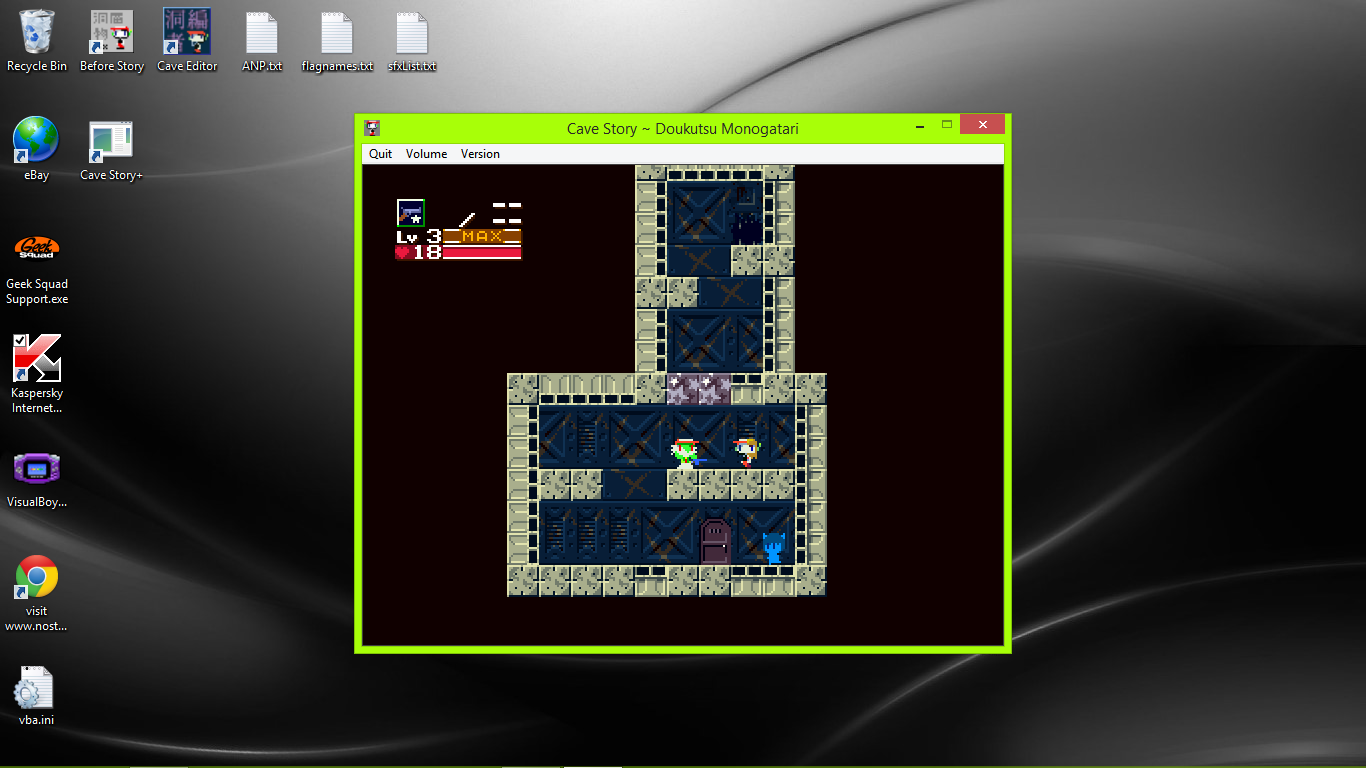
Task: Select the Recycle Bin desktop icon
Action: coord(37,41)
